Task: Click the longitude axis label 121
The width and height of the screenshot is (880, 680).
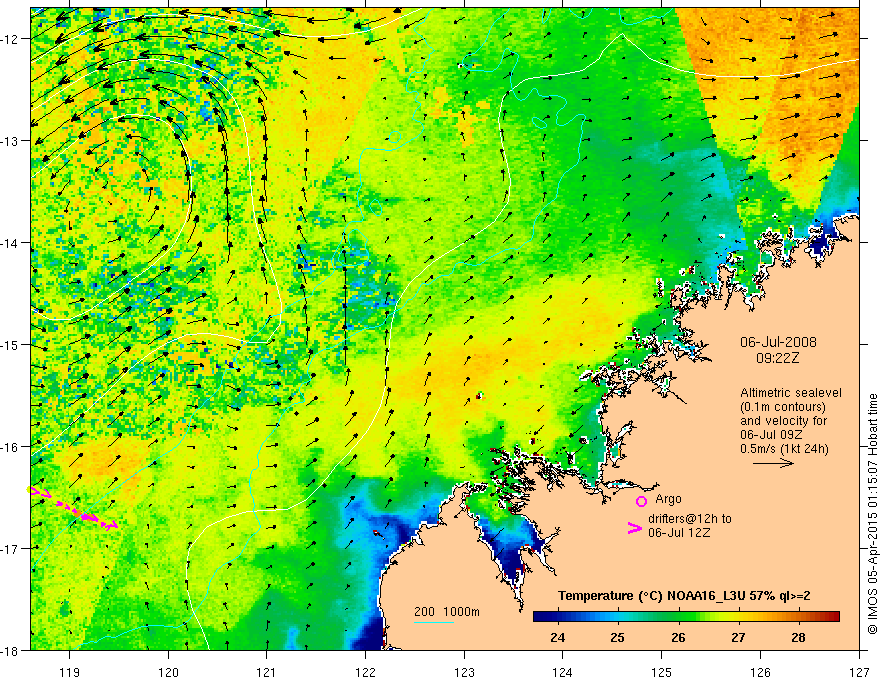Action: pyautogui.click(x=267, y=672)
